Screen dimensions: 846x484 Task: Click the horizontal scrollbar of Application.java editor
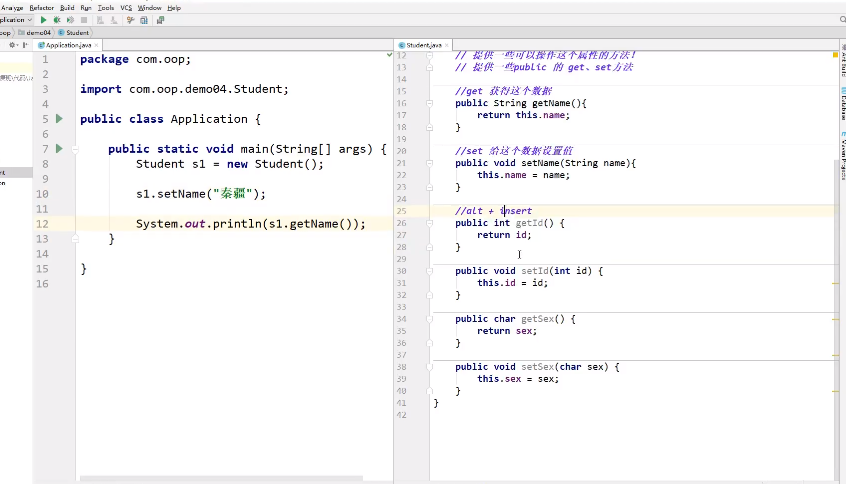[221, 479]
